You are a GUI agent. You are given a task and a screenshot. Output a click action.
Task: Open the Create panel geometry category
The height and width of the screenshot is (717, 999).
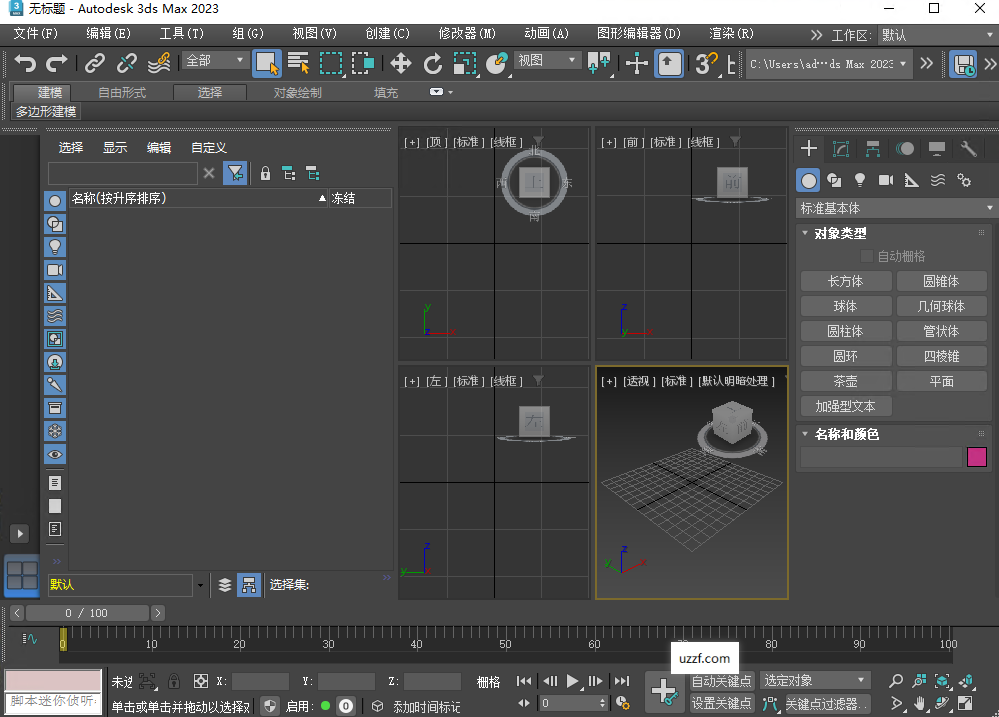point(808,180)
